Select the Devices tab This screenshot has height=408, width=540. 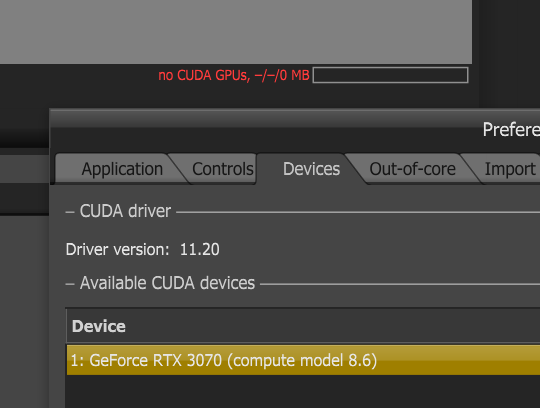click(311, 169)
